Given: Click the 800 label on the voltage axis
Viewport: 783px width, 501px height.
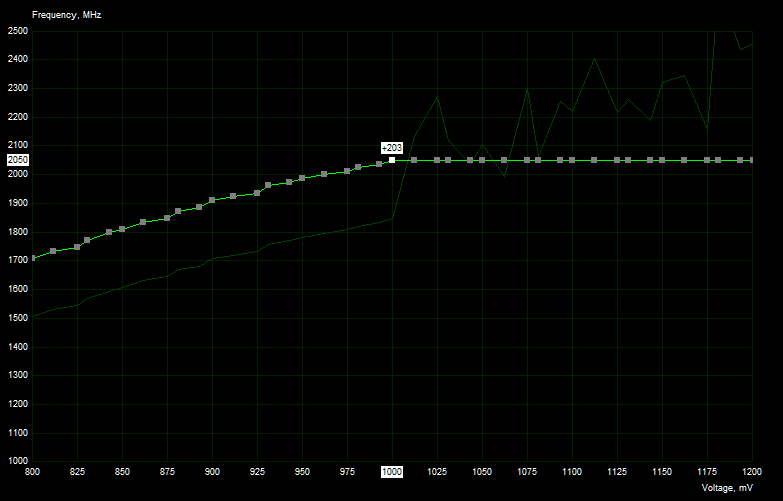Looking at the screenshot, I should [x=32, y=472].
